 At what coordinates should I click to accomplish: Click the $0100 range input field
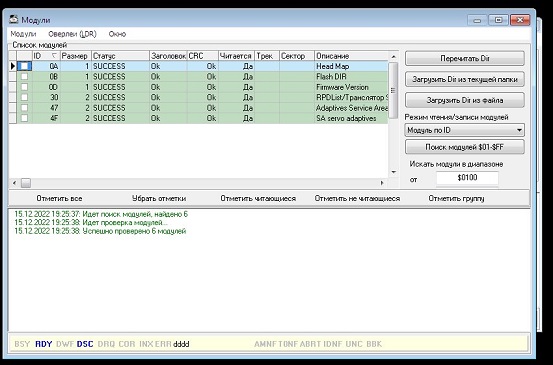coord(467,178)
